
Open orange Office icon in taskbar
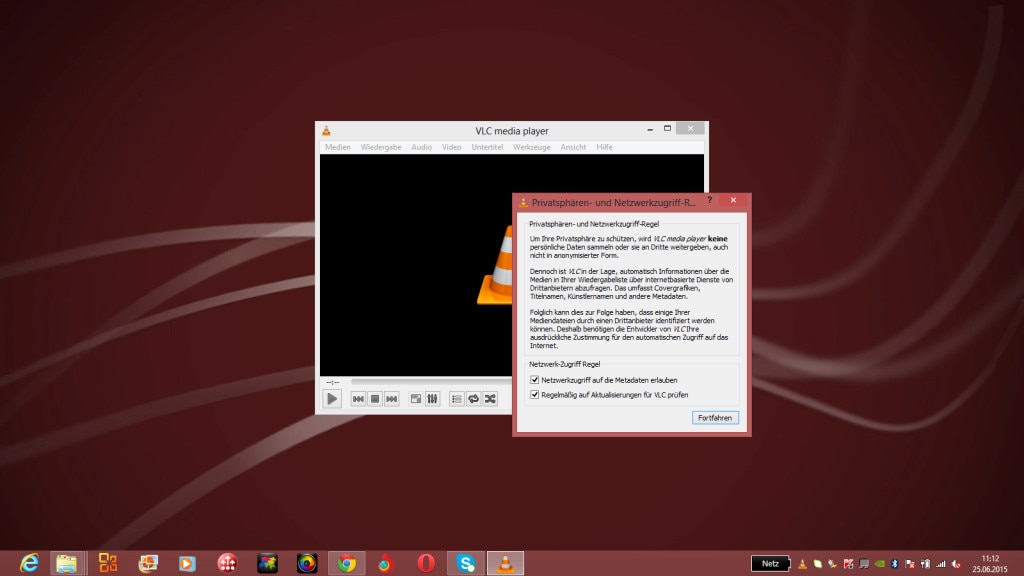108,563
